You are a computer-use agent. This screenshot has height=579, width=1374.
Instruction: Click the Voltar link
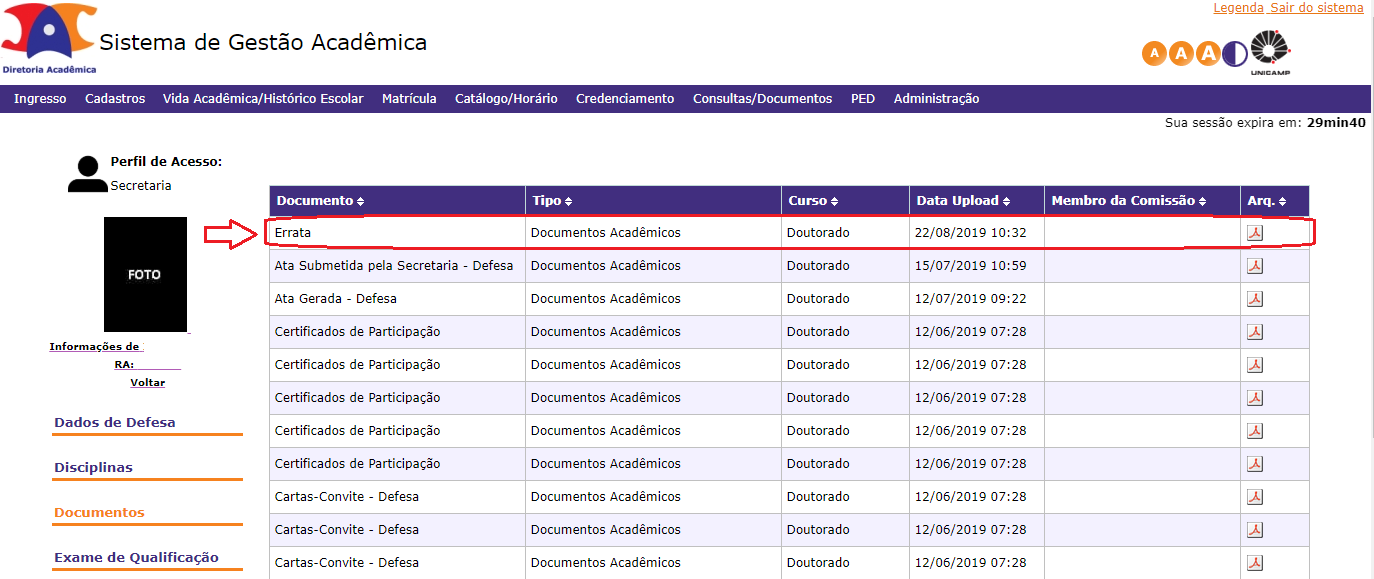tap(147, 383)
